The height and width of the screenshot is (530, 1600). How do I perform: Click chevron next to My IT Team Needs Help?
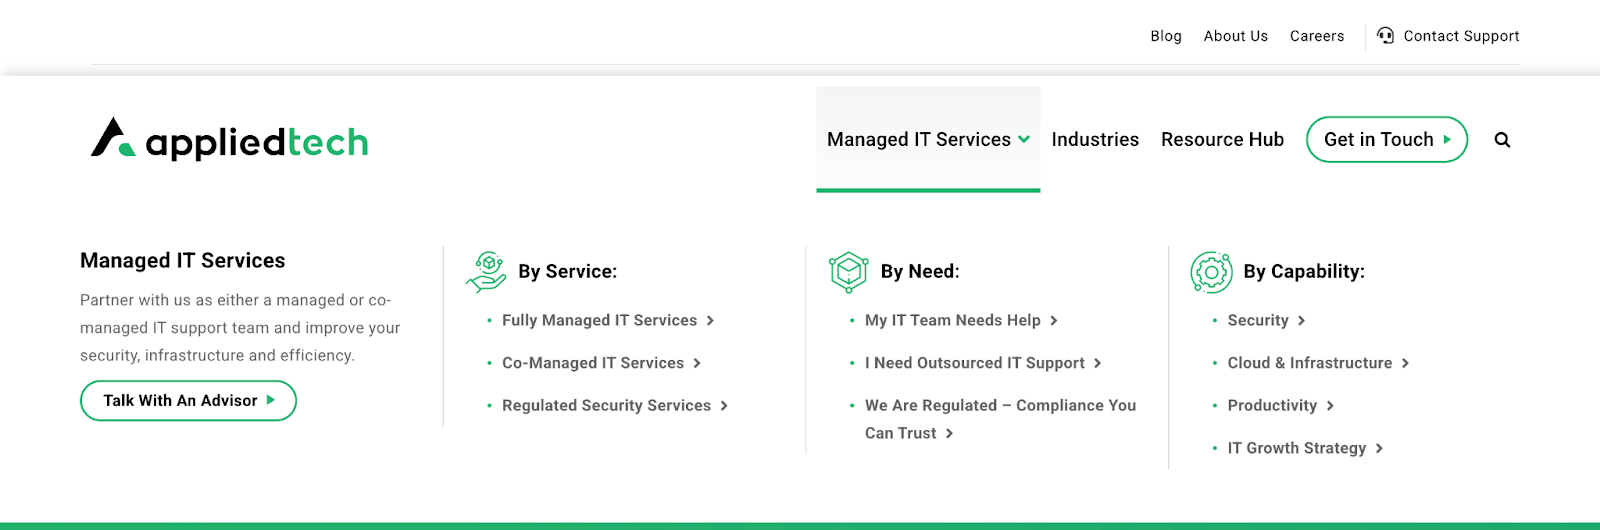[x=1054, y=320]
